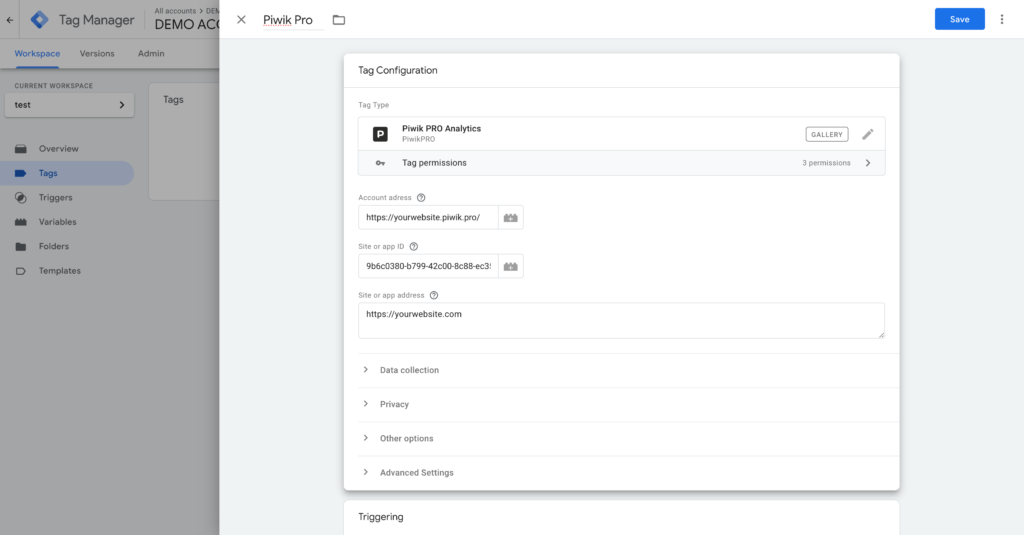Edit tag type with pencil icon
This screenshot has height=535, width=1024.
click(x=867, y=134)
